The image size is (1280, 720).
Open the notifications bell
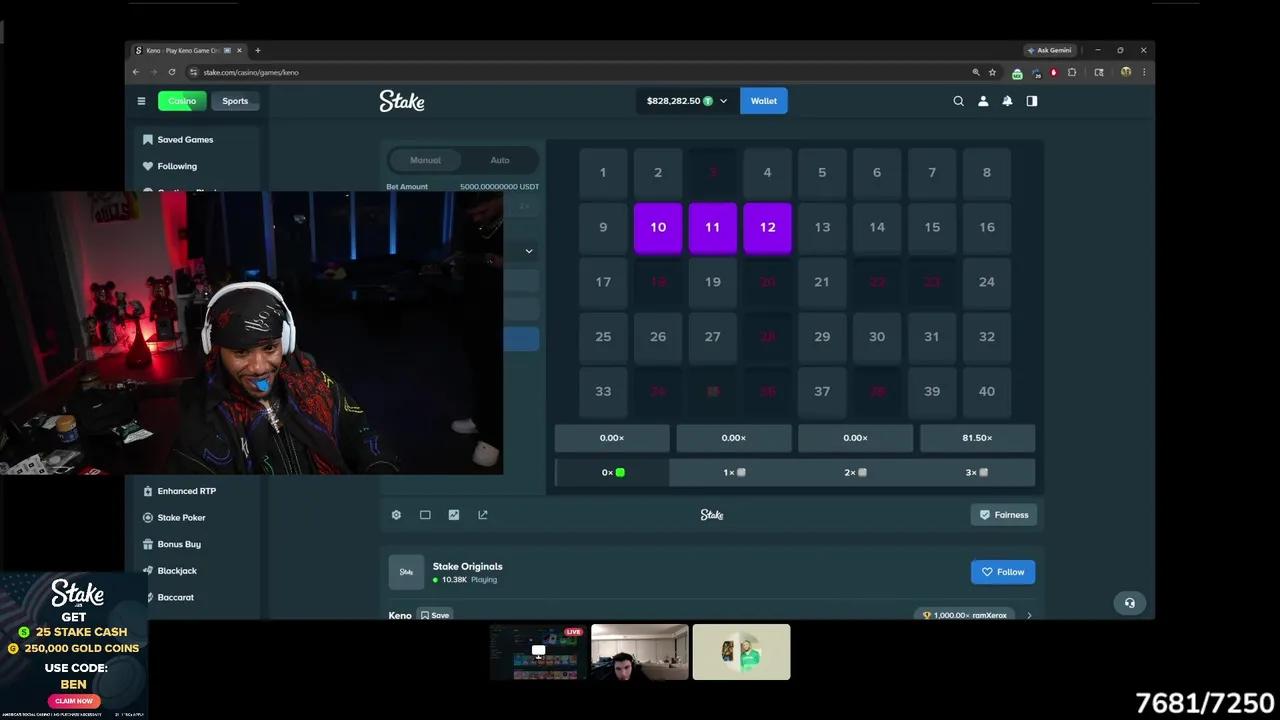[1007, 101]
